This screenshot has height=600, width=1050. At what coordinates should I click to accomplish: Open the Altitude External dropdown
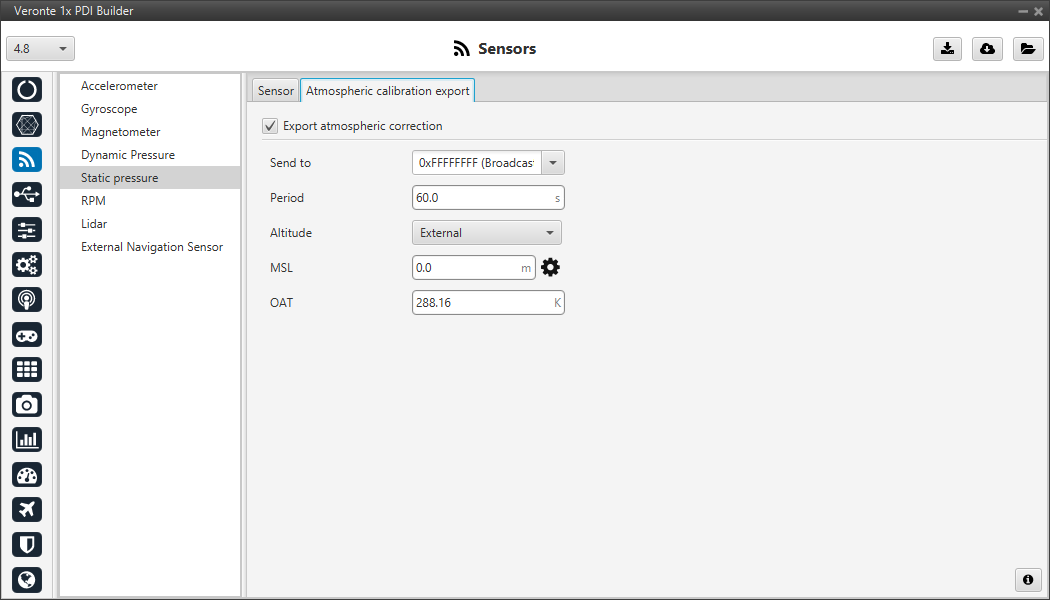click(487, 233)
